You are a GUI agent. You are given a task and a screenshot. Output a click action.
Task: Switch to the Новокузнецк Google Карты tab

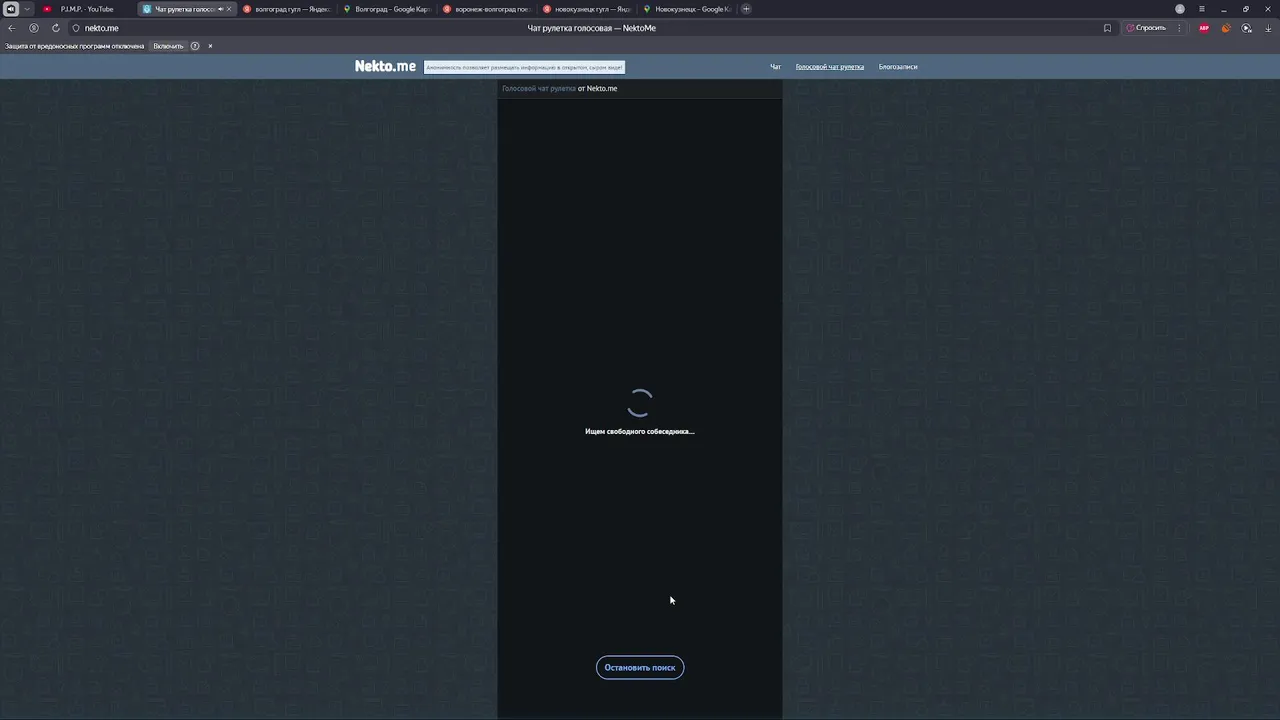[x=687, y=9]
